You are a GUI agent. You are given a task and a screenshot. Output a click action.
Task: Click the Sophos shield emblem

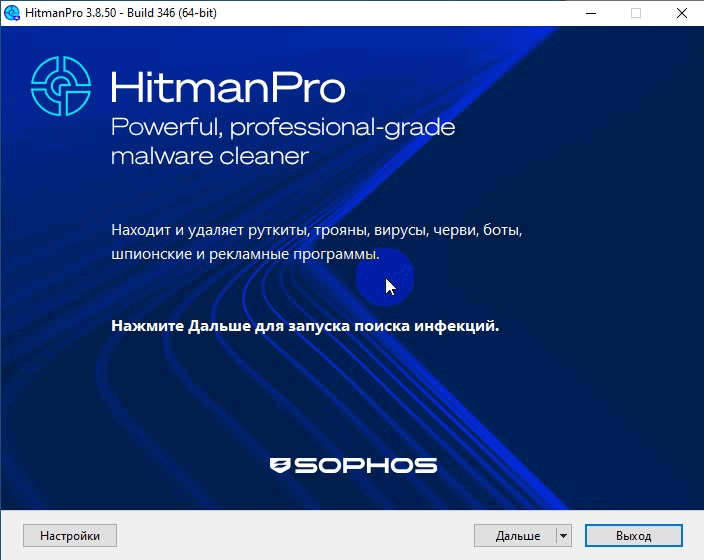280,466
